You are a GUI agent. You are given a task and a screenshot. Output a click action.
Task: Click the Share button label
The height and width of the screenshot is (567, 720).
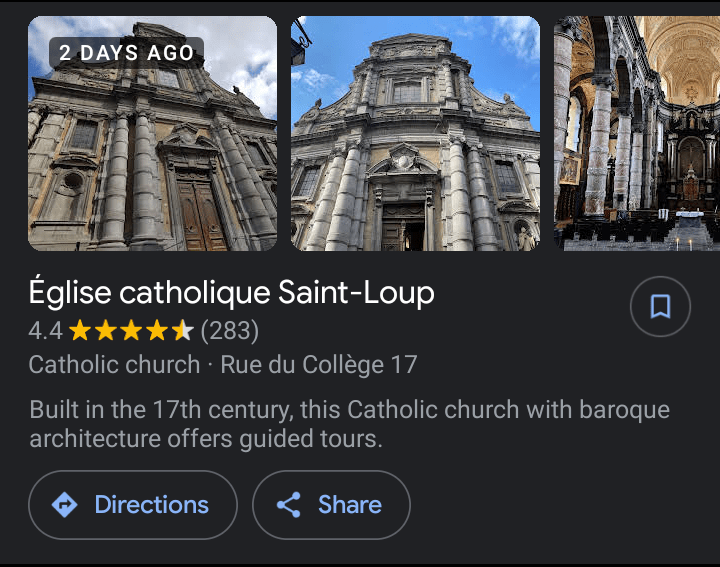[x=349, y=505]
